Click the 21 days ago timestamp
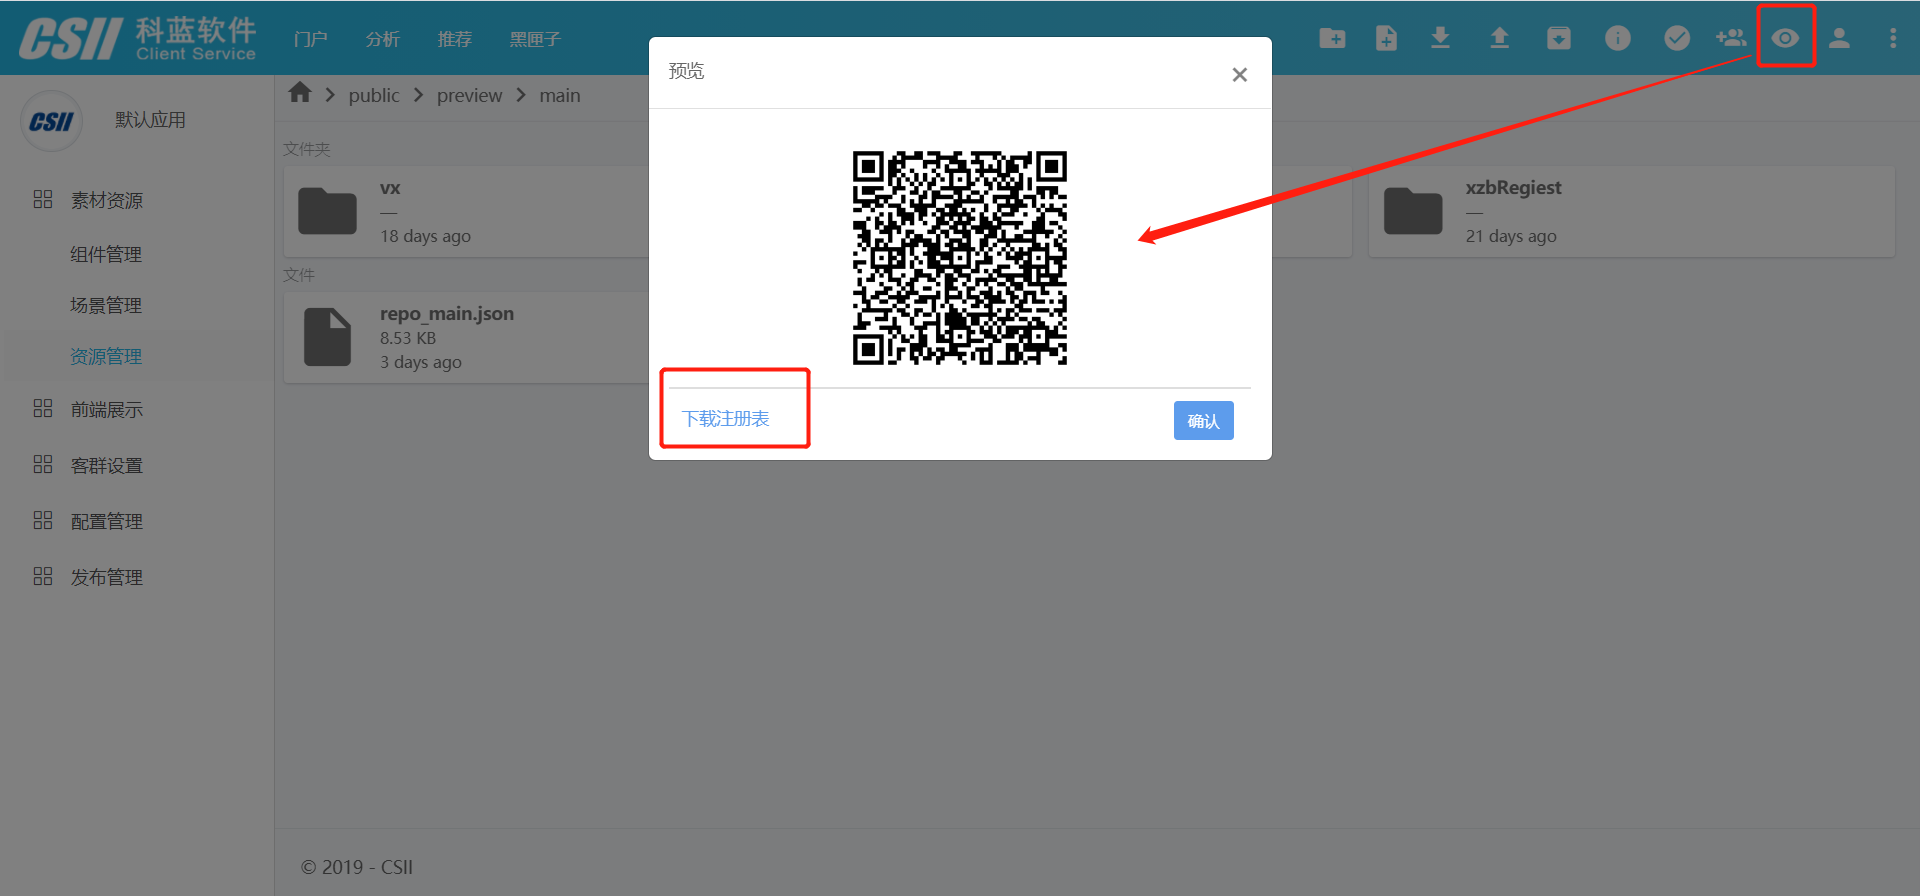1920x896 pixels. click(1511, 236)
